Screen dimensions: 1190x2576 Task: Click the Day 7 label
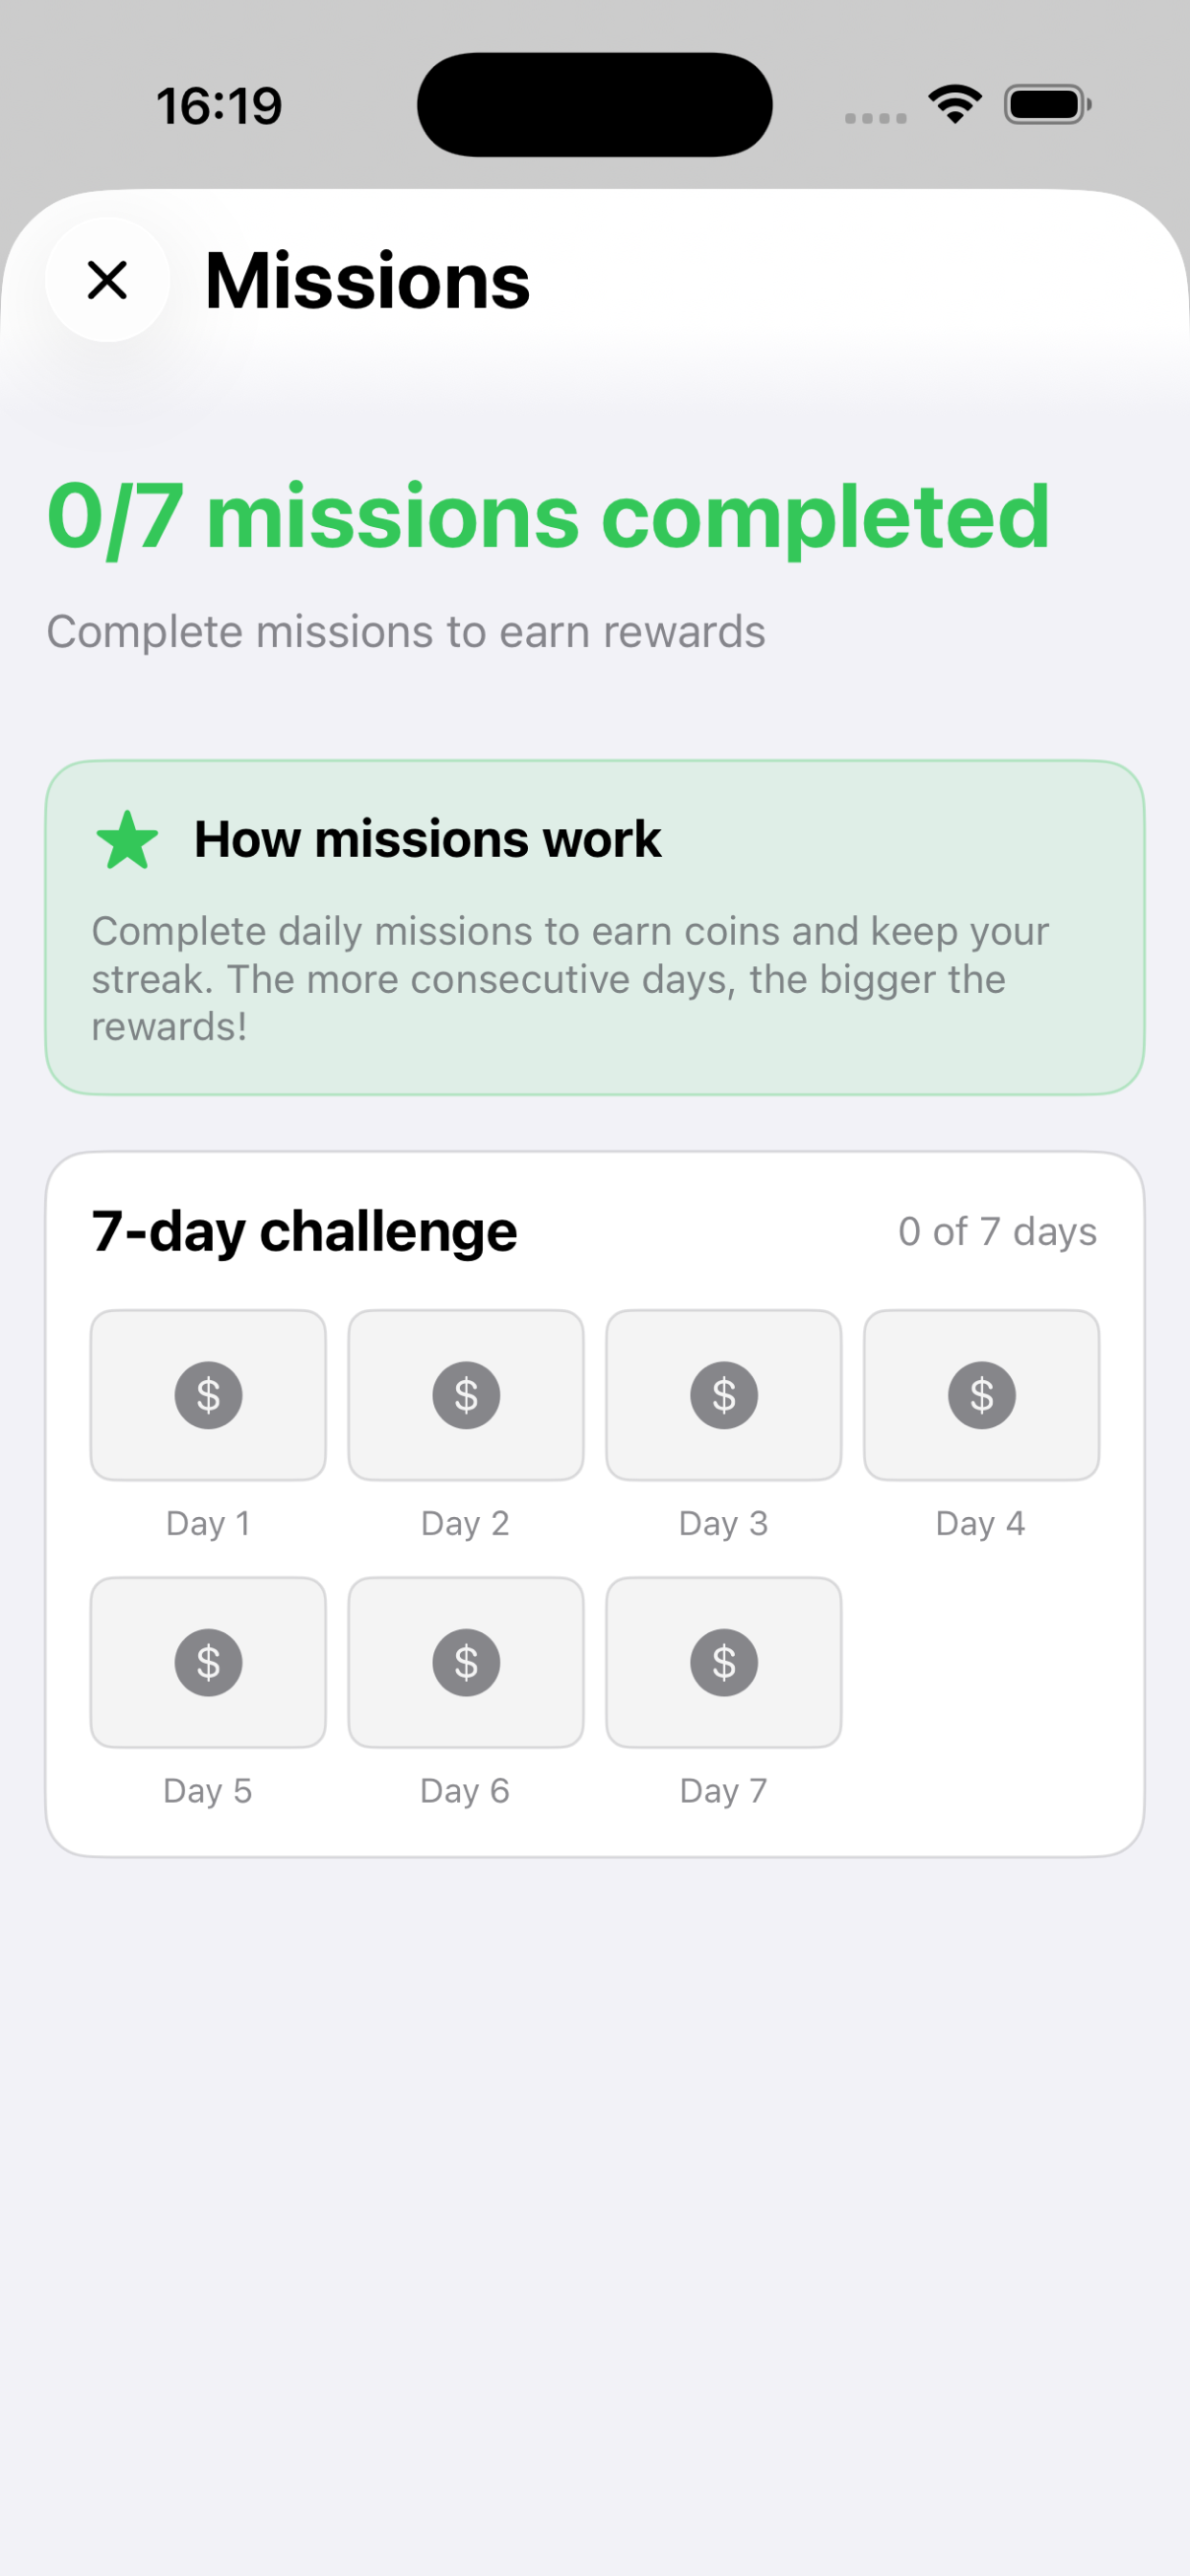pos(724,1791)
